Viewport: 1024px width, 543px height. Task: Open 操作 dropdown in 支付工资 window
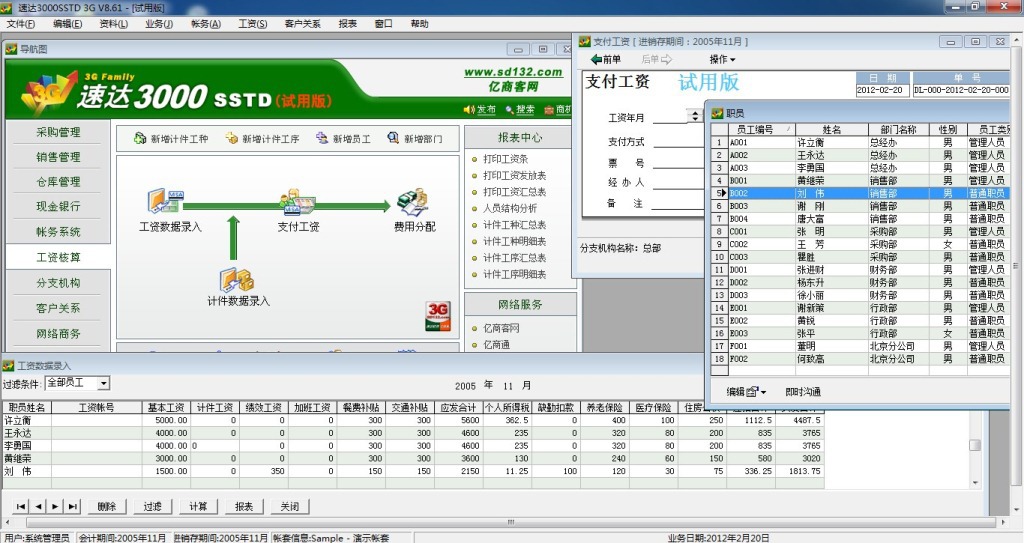click(722, 59)
